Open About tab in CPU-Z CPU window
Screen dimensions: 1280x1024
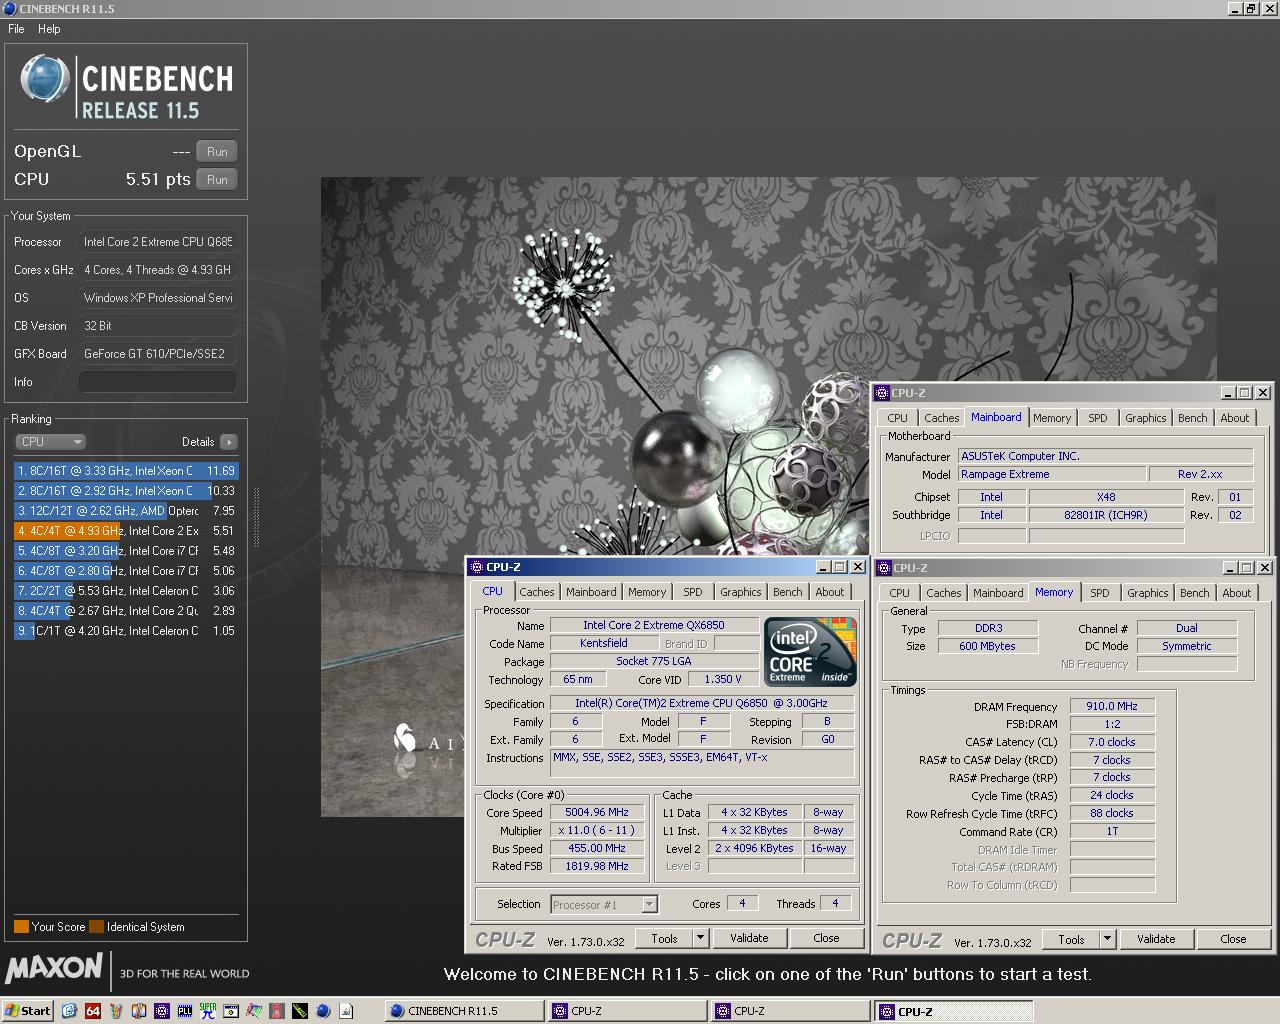pyautogui.click(x=829, y=592)
